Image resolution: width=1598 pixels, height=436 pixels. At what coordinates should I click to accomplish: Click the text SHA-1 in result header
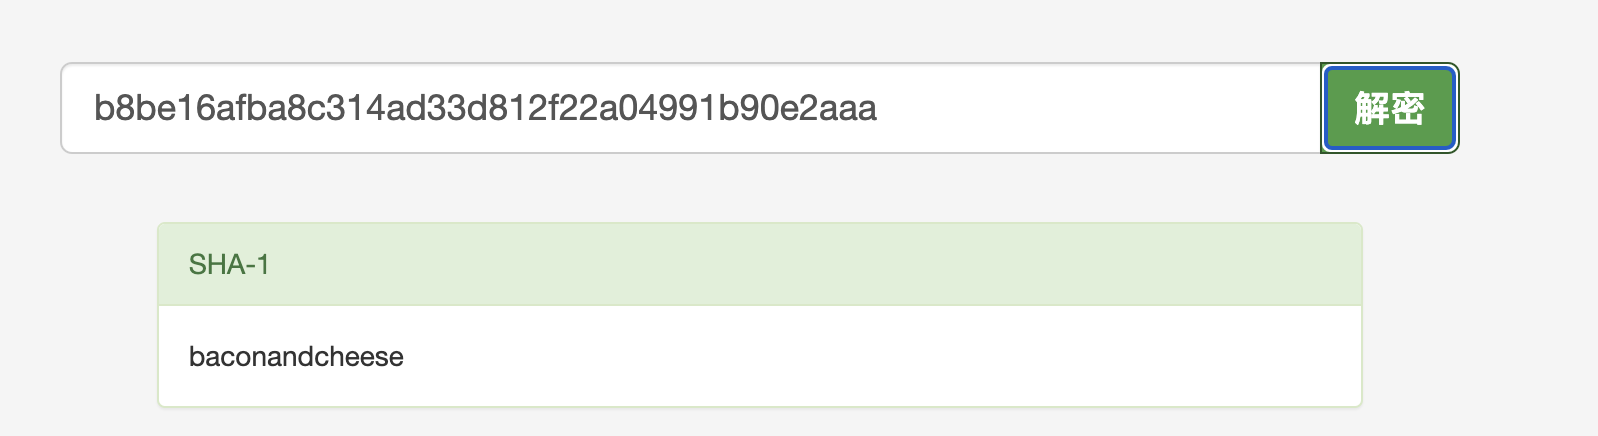(x=229, y=265)
